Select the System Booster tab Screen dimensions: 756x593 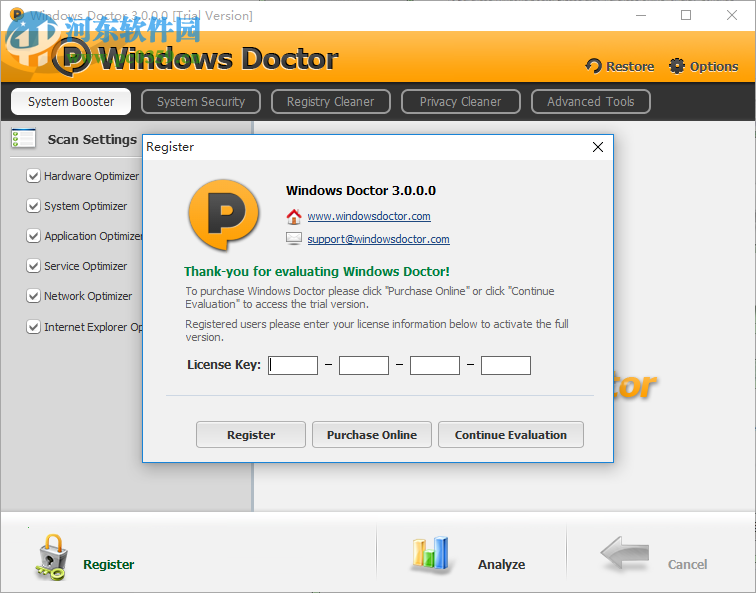point(71,102)
